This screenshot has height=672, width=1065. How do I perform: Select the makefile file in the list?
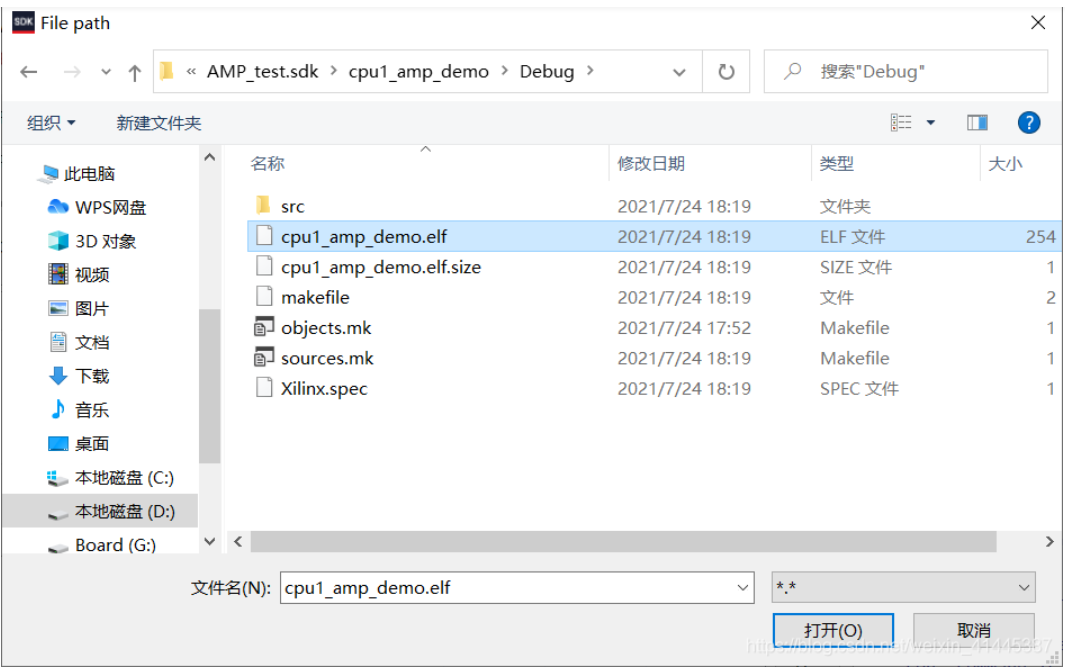coord(316,297)
